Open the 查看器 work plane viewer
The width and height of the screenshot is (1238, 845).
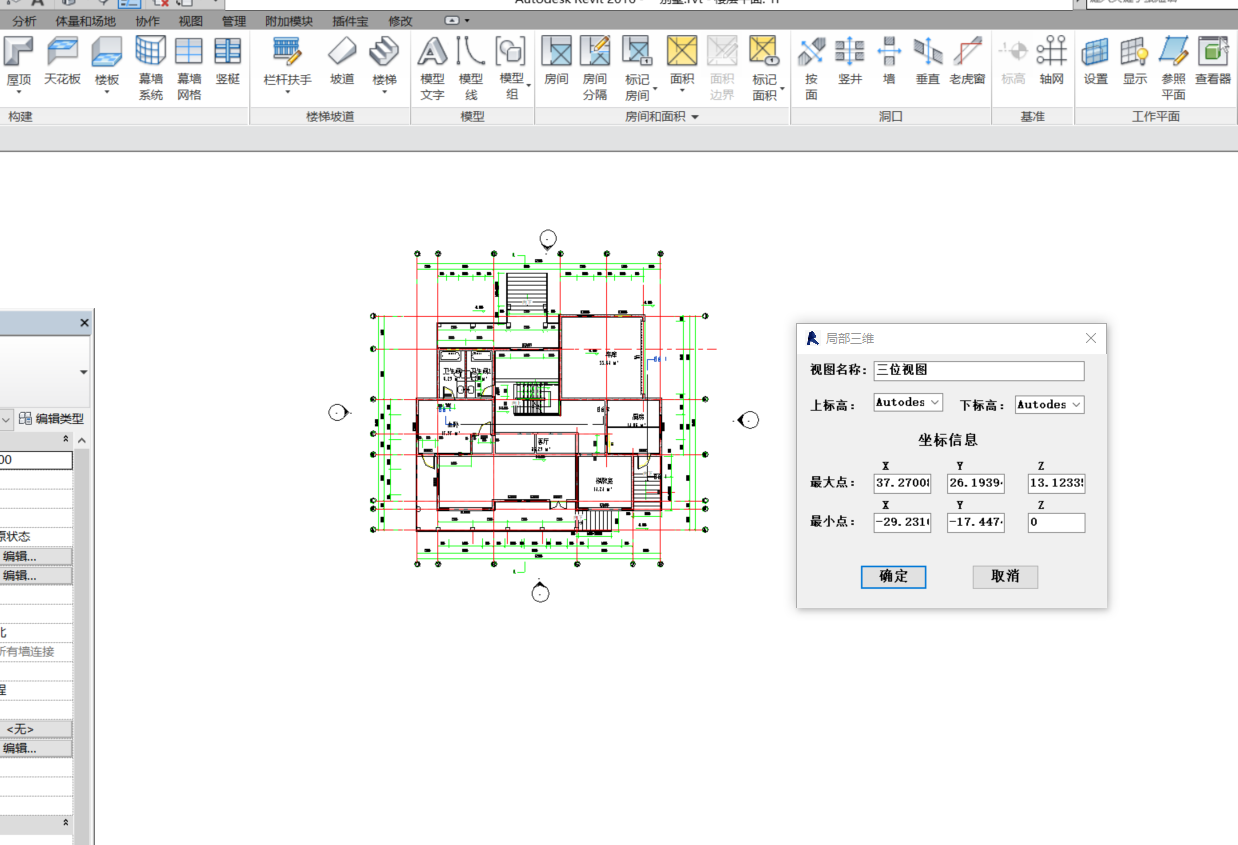pos(1213,60)
